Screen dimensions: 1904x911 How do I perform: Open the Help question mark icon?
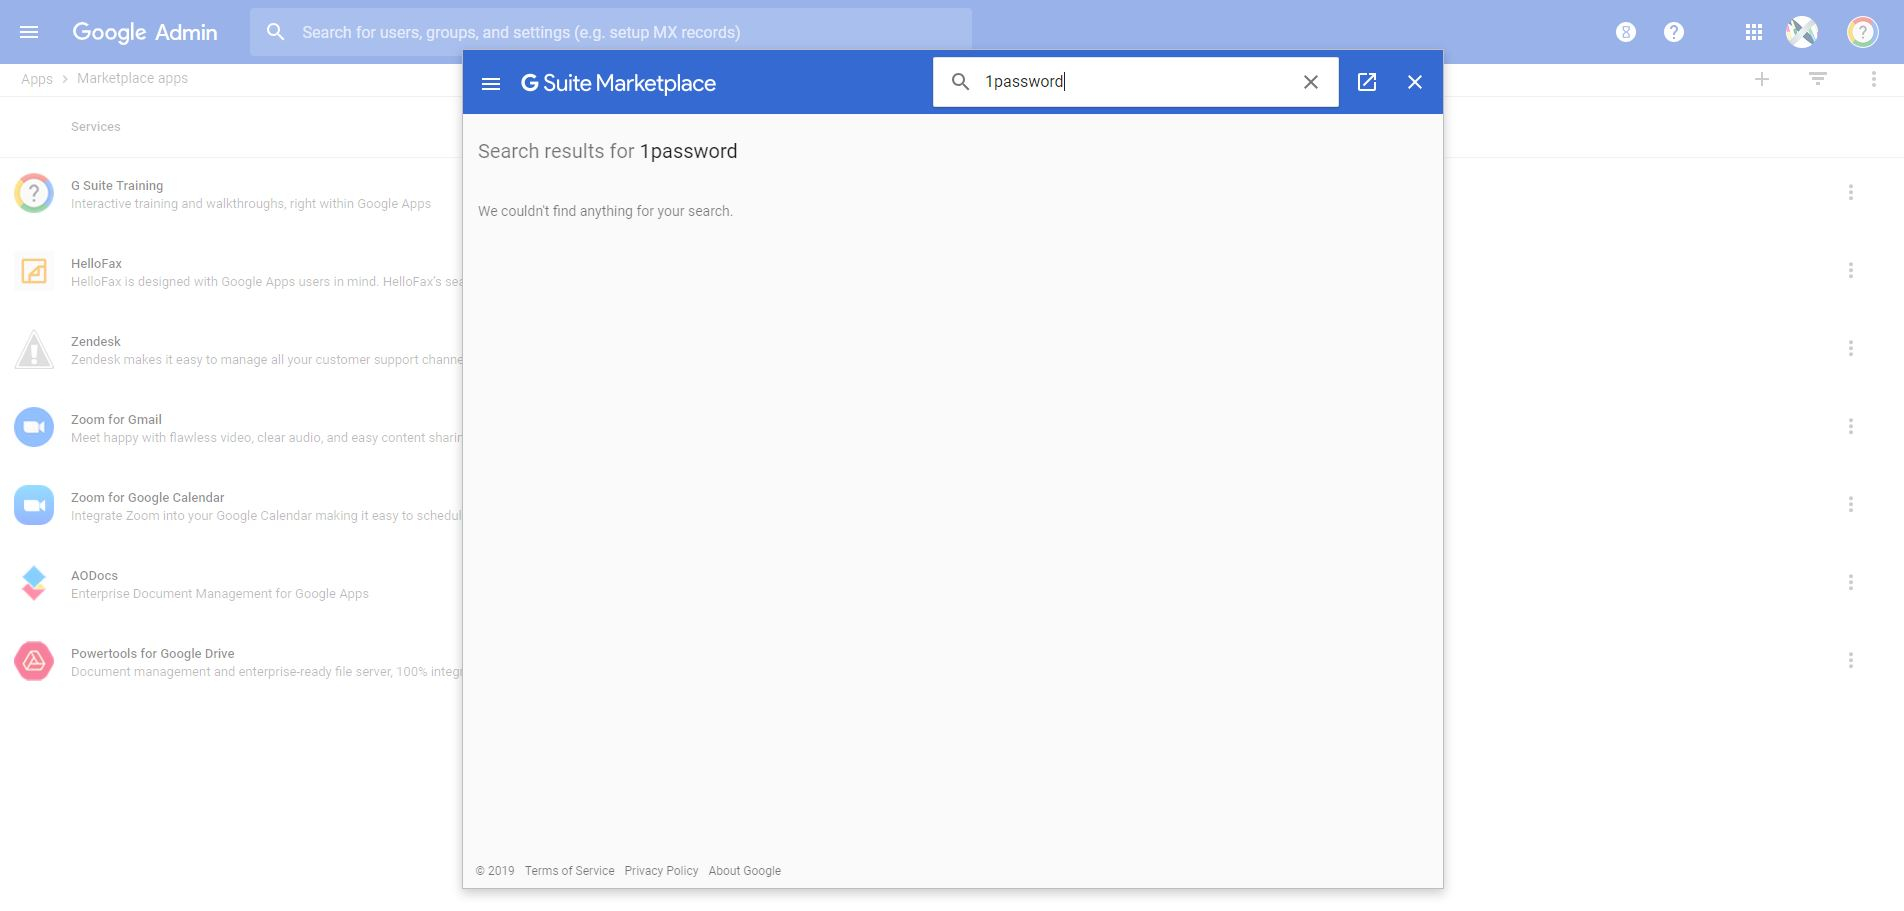[1674, 32]
